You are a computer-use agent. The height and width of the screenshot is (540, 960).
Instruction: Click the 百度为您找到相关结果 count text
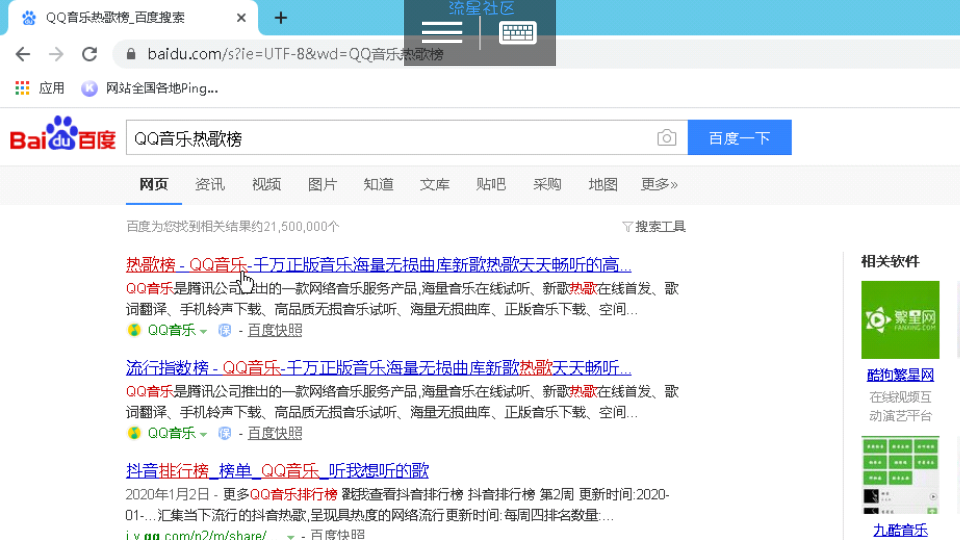(233, 227)
